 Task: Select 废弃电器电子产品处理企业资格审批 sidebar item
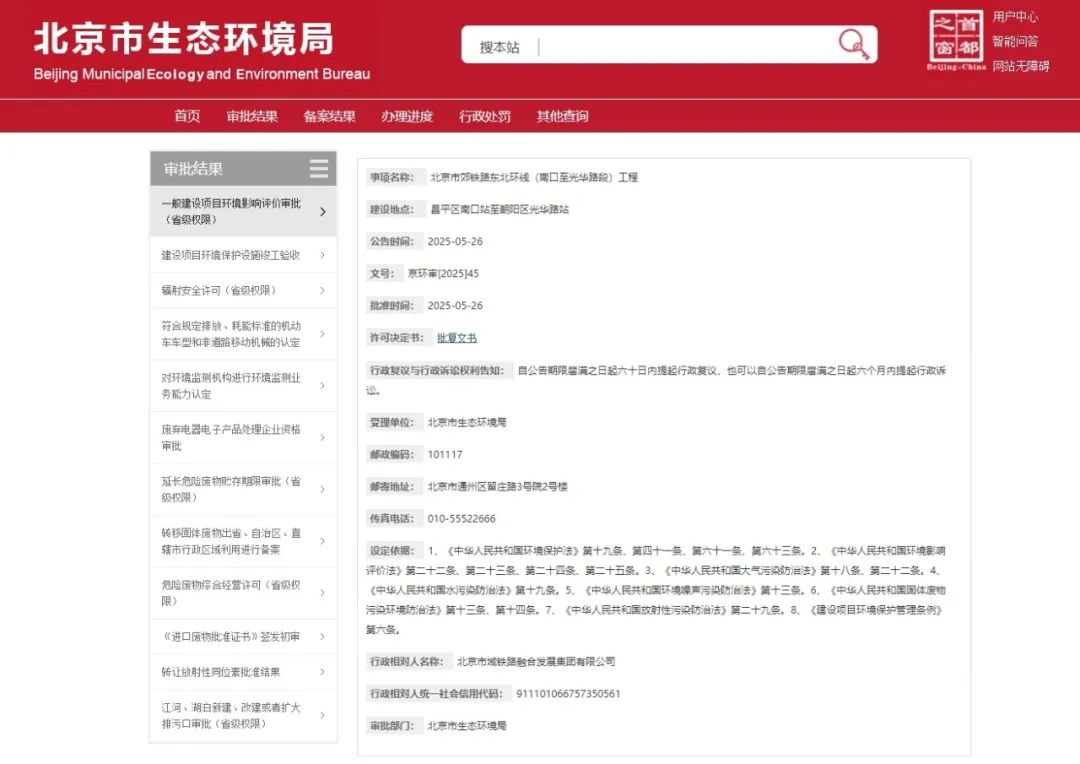click(243, 437)
